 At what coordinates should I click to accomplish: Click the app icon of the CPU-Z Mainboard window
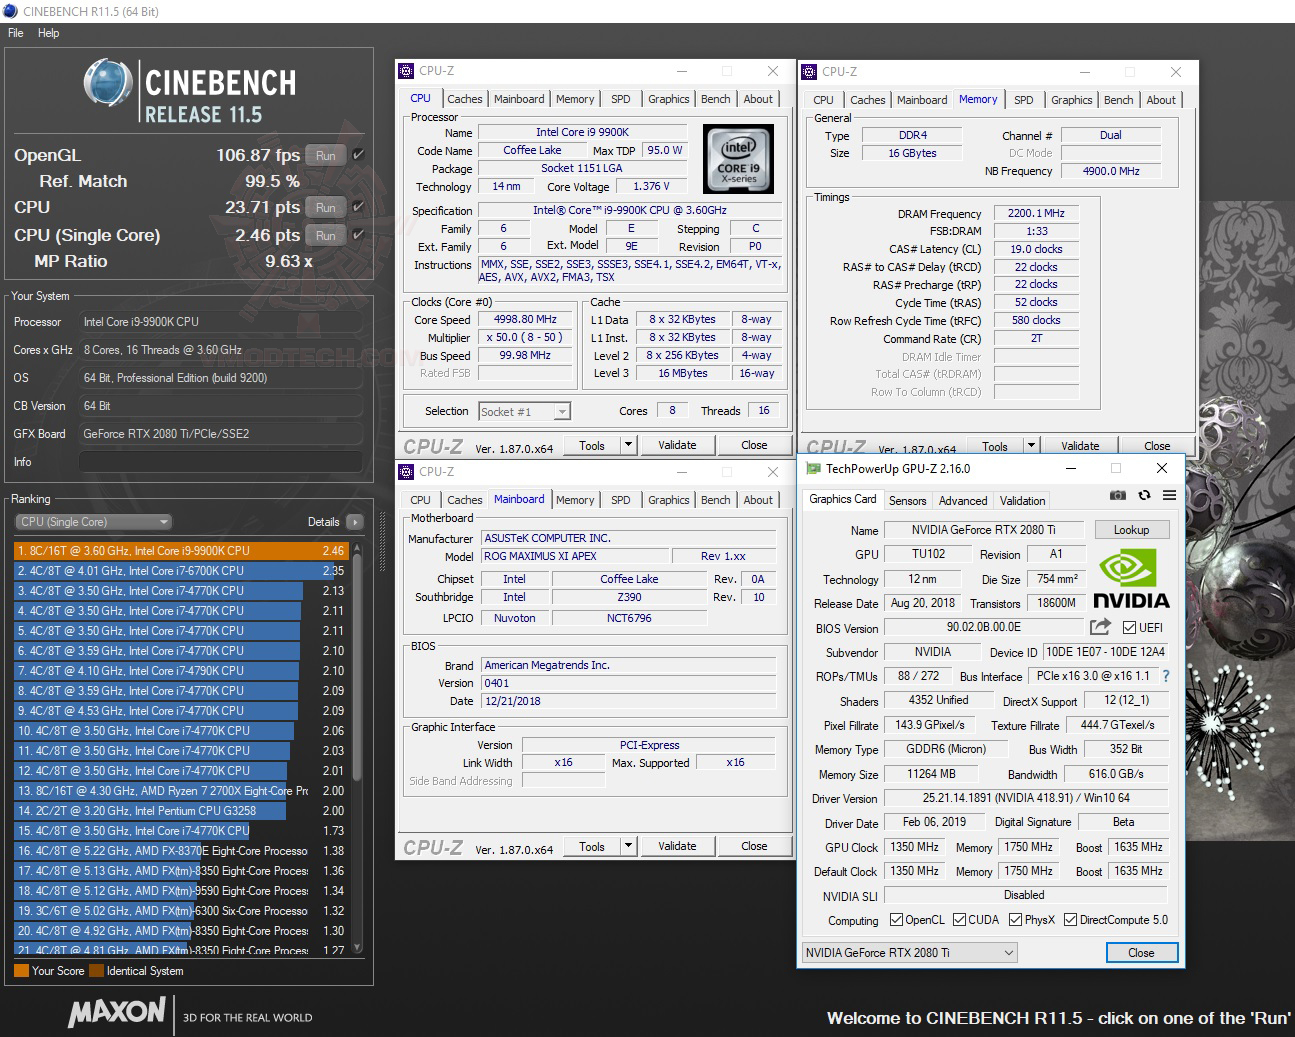[407, 472]
